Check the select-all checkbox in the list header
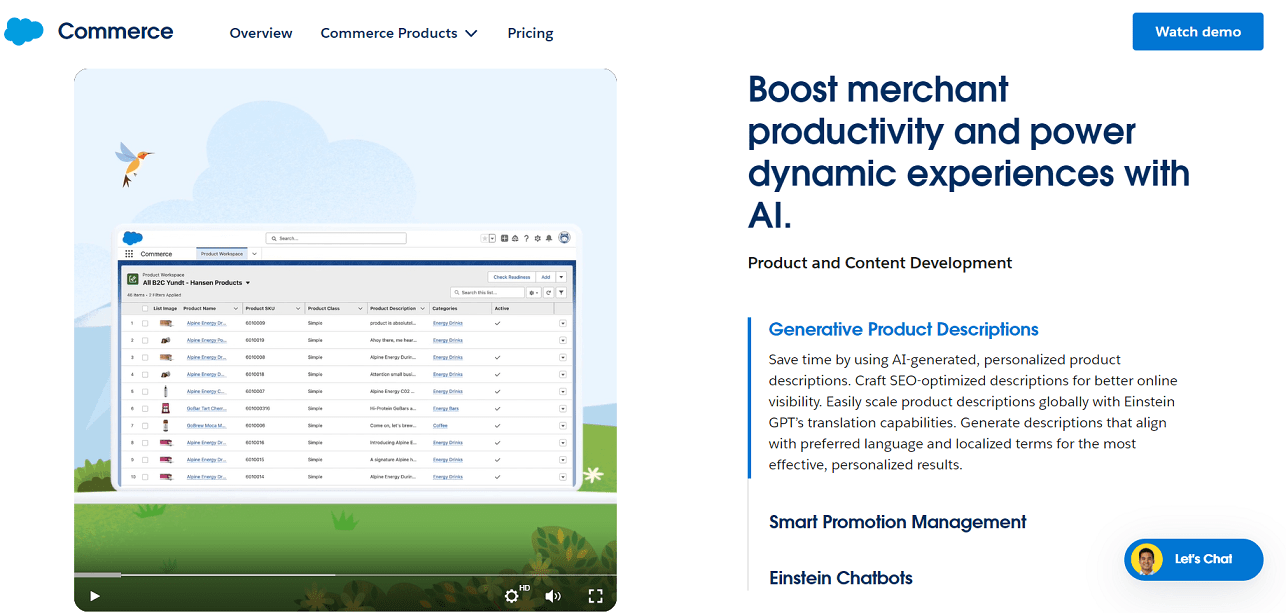 point(146,308)
